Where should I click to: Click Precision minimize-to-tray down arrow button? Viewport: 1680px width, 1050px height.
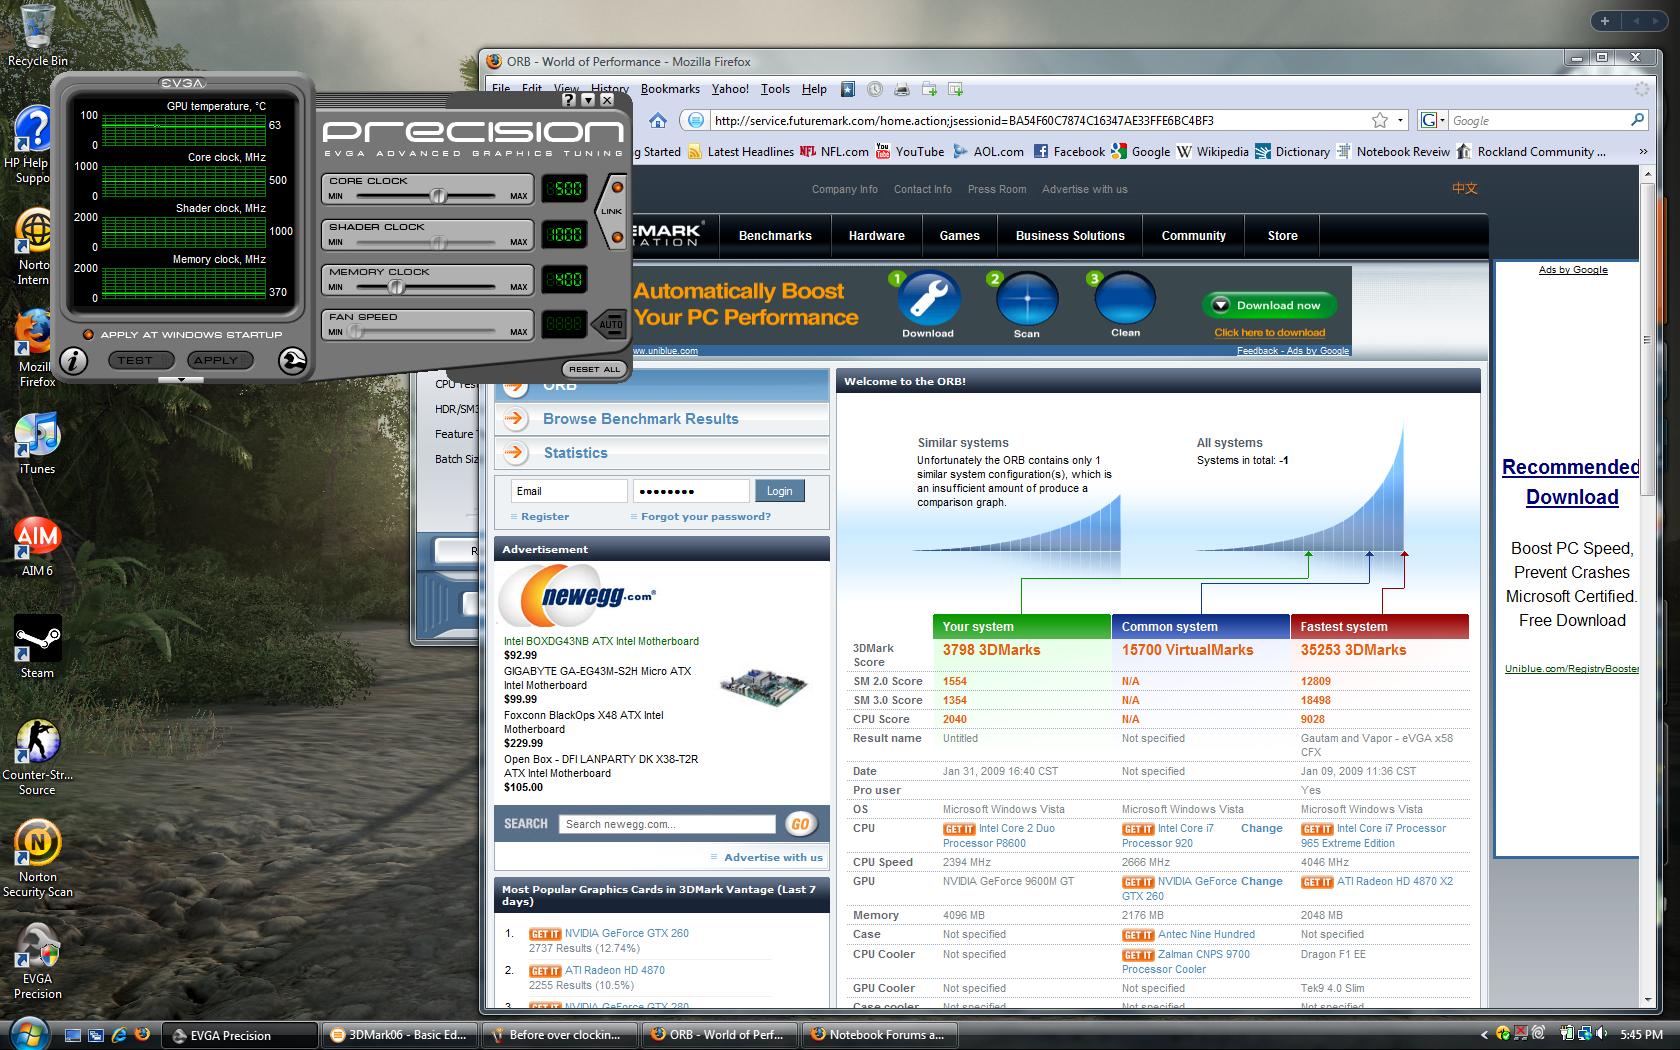coord(588,100)
